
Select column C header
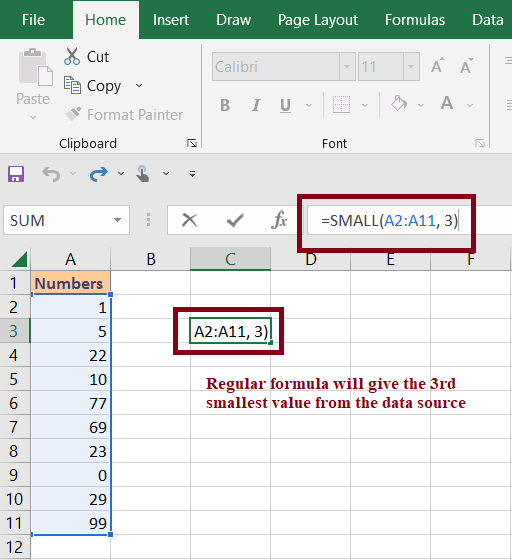(x=230, y=259)
